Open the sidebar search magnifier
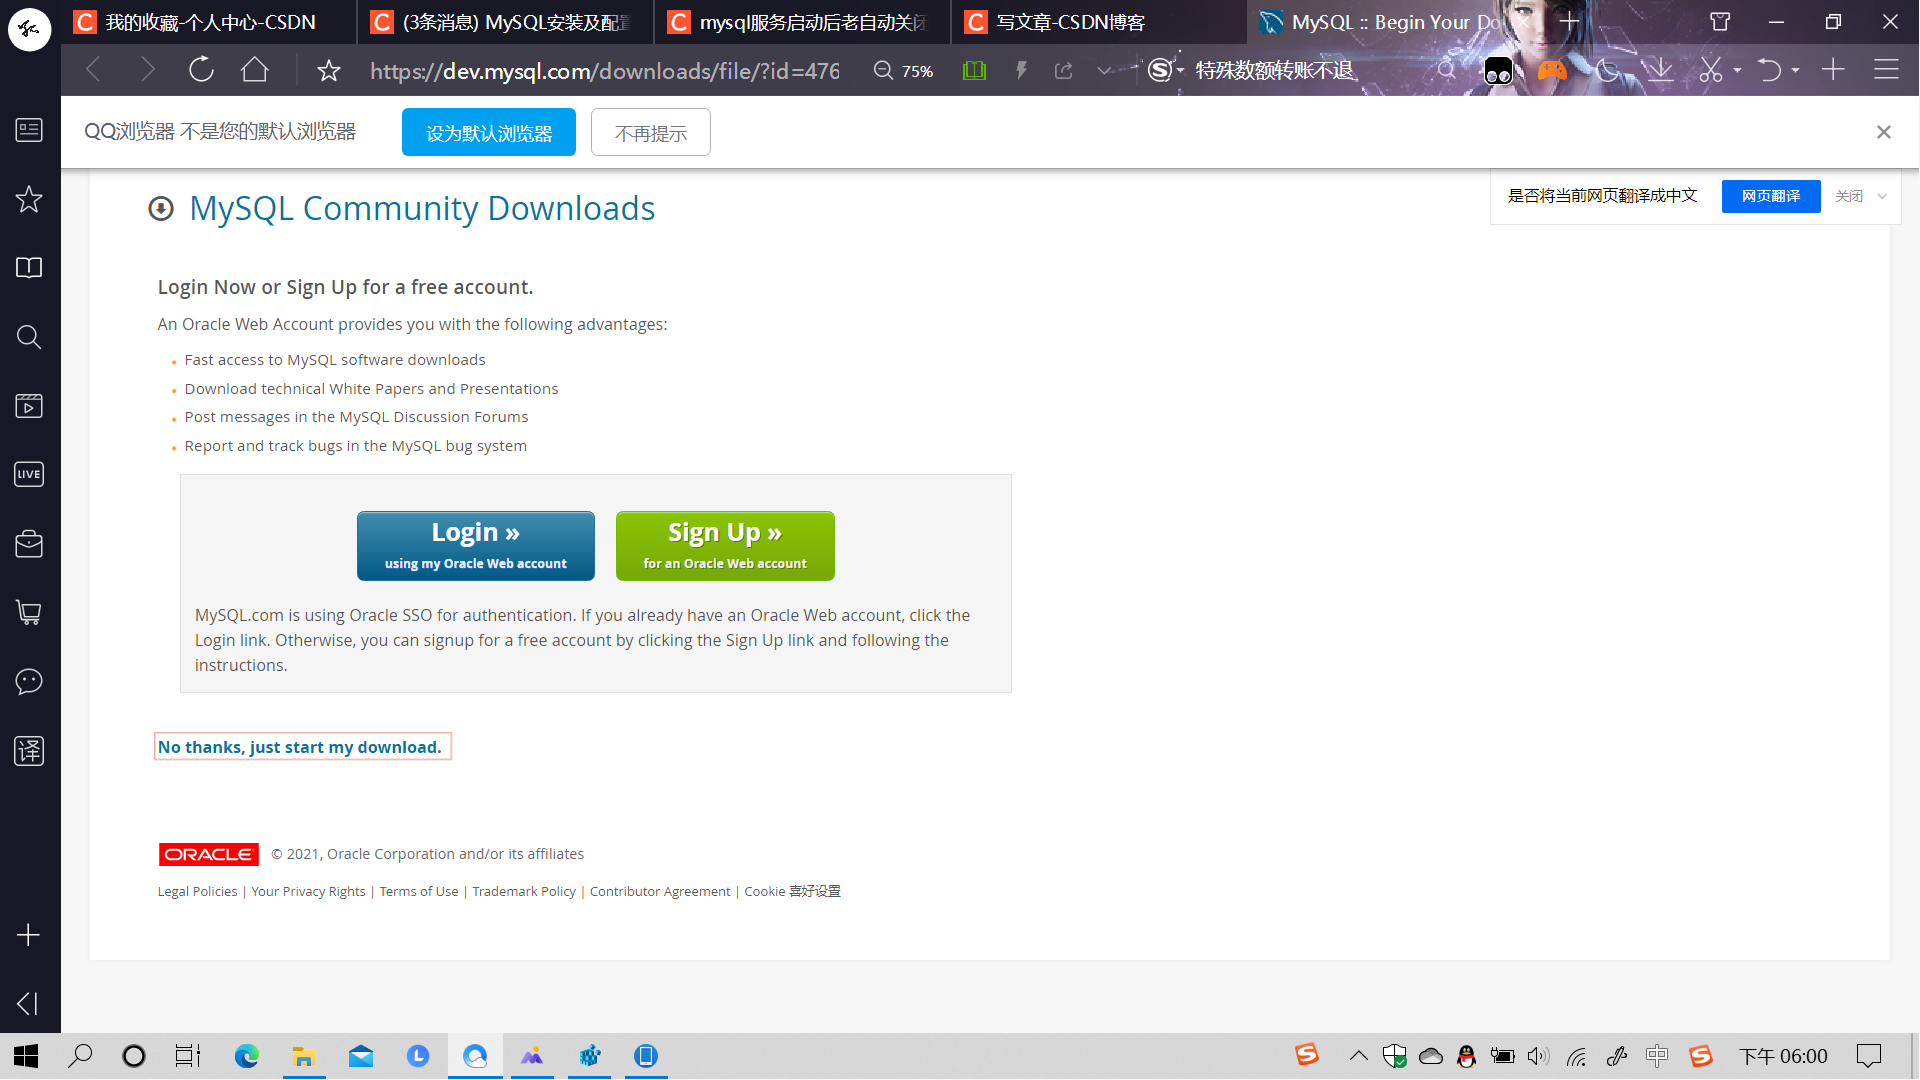The image size is (1920, 1080). click(29, 337)
